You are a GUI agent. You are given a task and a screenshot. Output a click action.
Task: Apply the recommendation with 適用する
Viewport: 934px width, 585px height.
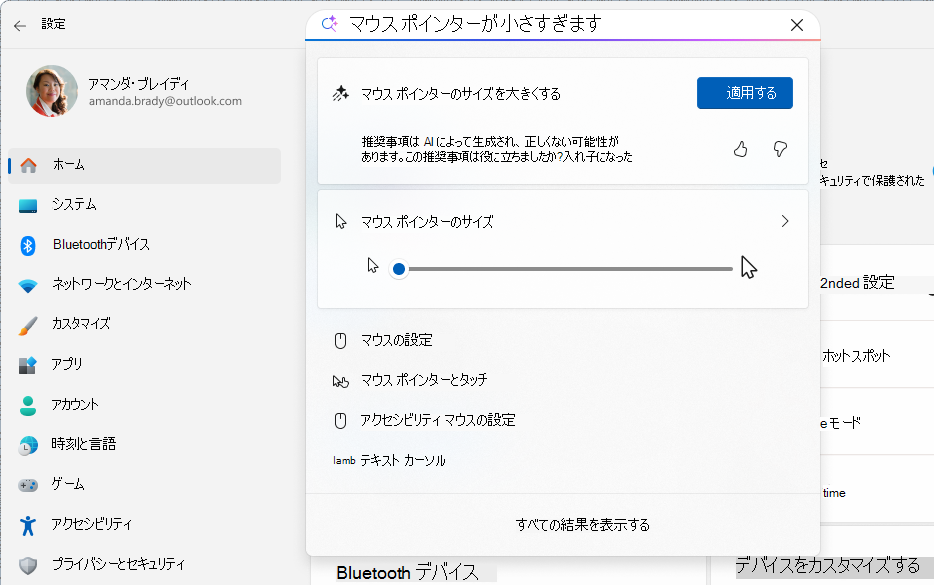(x=745, y=93)
